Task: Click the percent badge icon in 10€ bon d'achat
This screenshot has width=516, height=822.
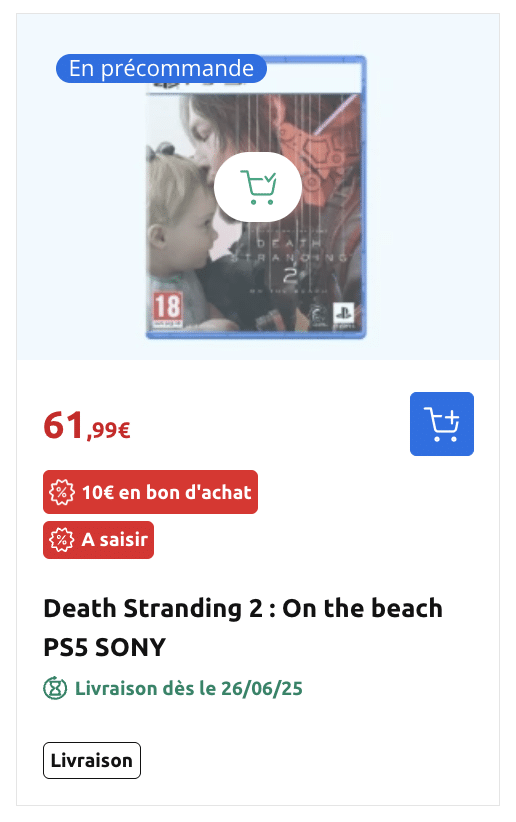Action: (61, 492)
